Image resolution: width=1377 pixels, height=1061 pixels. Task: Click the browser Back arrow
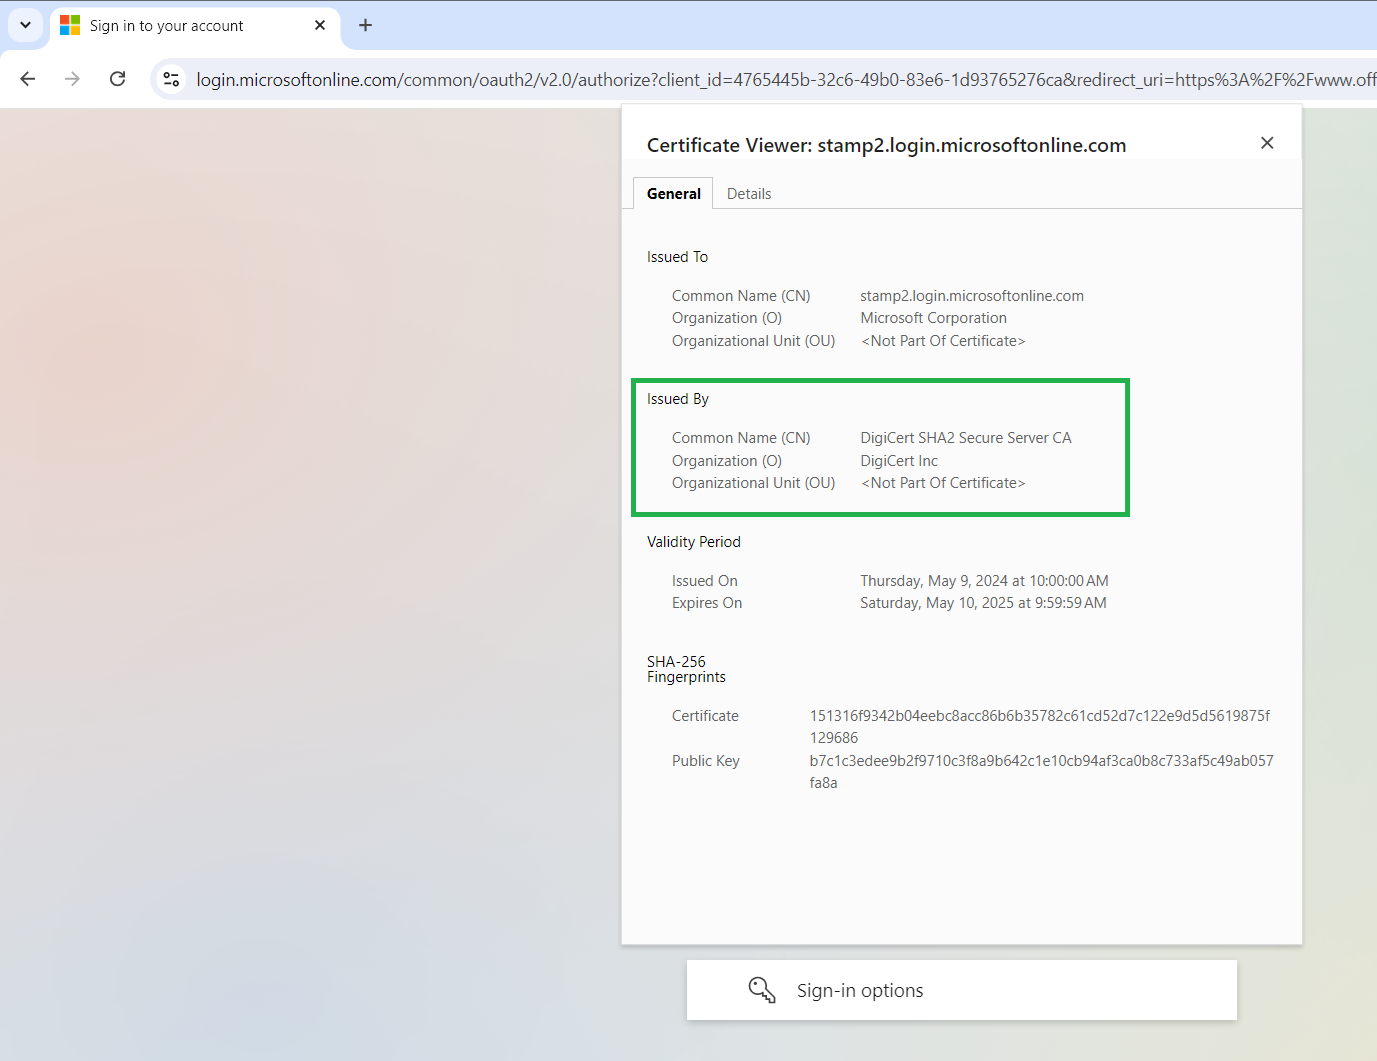click(x=28, y=79)
